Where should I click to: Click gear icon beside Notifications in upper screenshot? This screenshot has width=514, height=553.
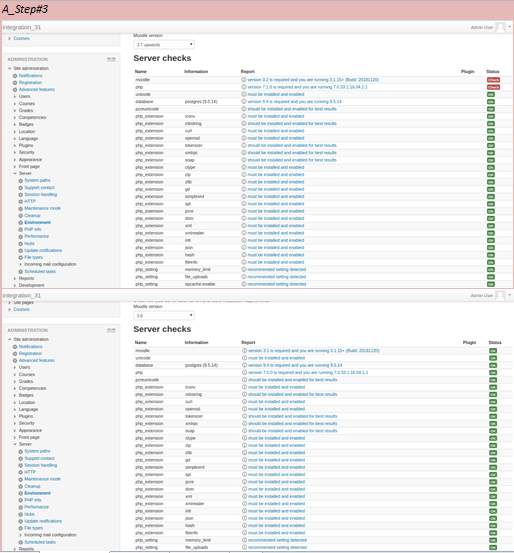[15, 76]
